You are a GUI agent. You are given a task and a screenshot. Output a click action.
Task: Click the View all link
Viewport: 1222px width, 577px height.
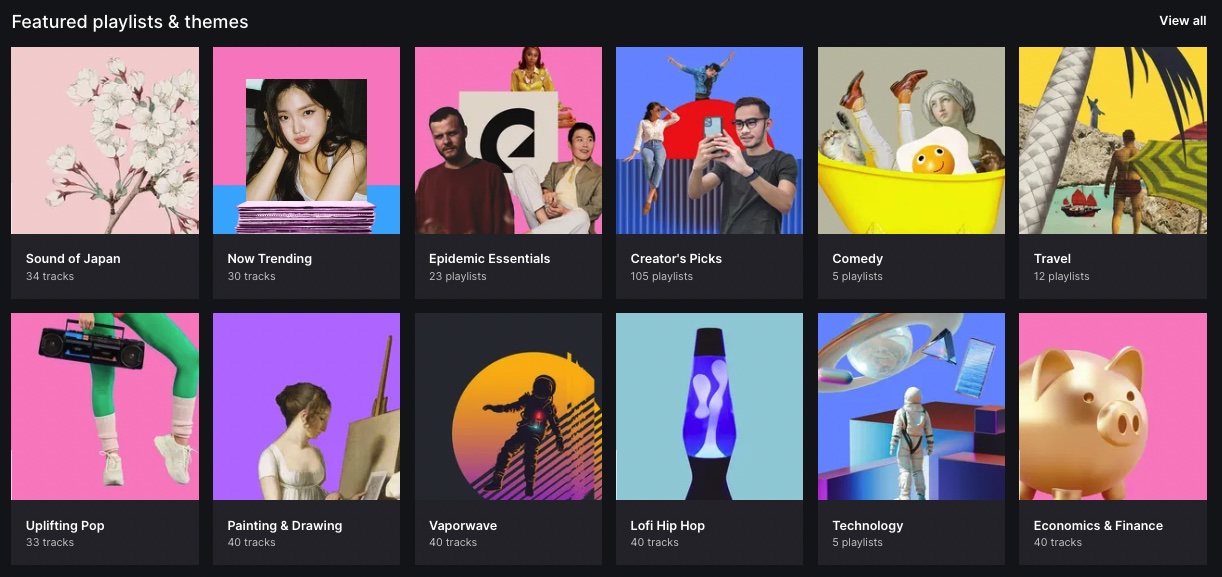pyautogui.click(x=1182, y=20)
